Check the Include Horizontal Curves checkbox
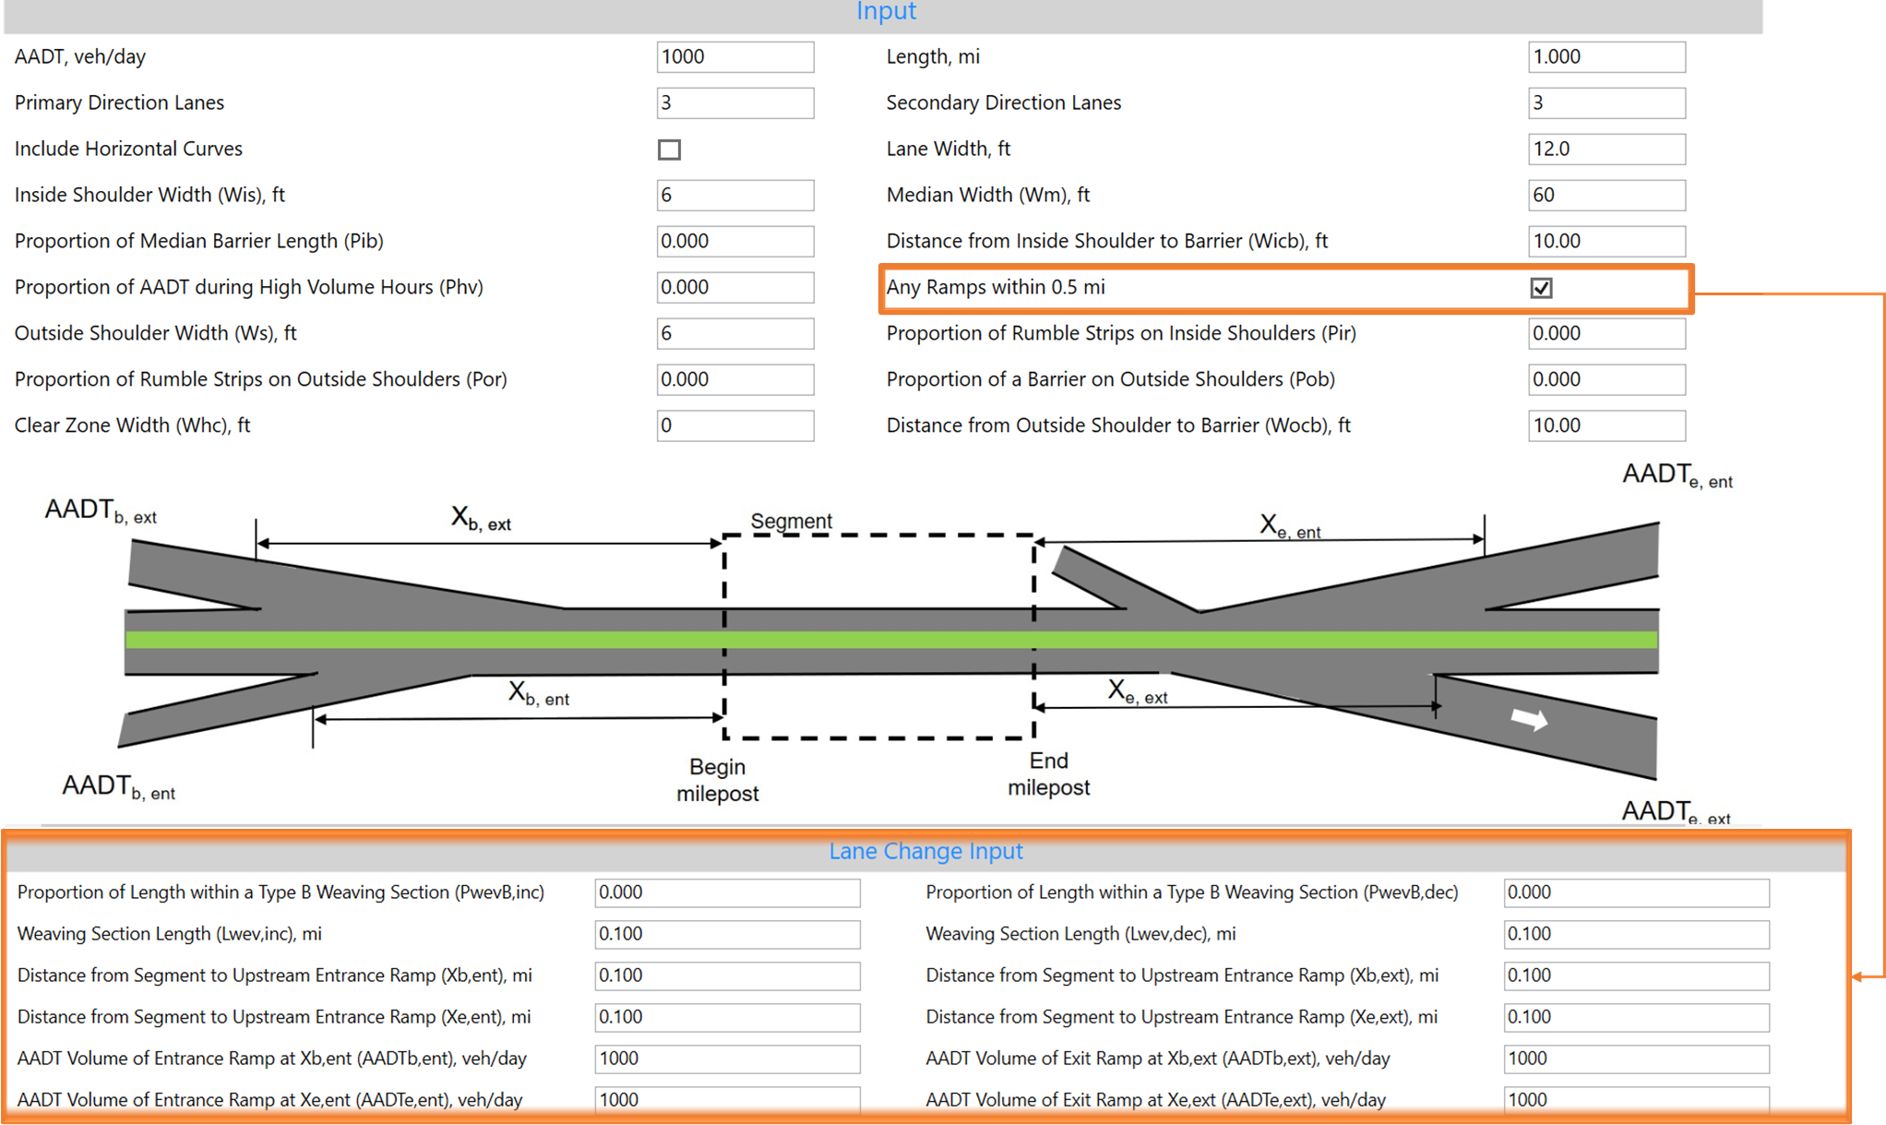Image resolution: width=1886 pixels, height=1125 pixels. pos(669,150)
